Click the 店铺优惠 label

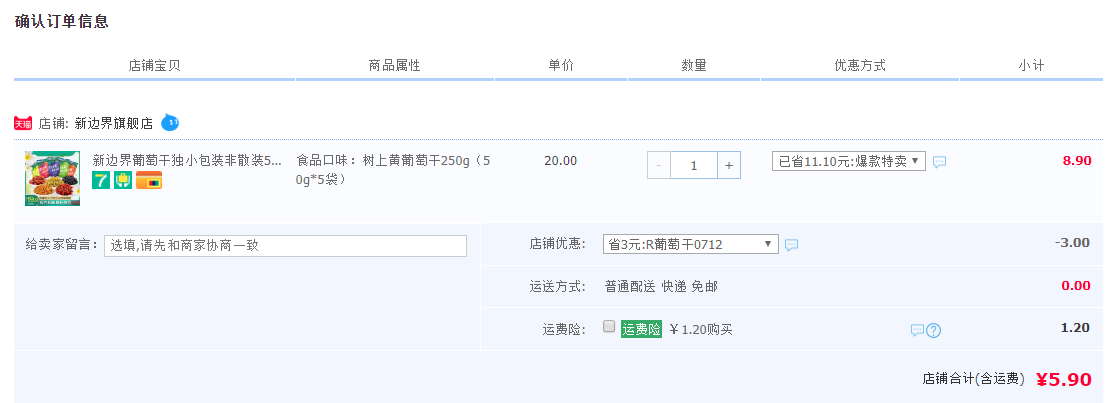(558, 244)
